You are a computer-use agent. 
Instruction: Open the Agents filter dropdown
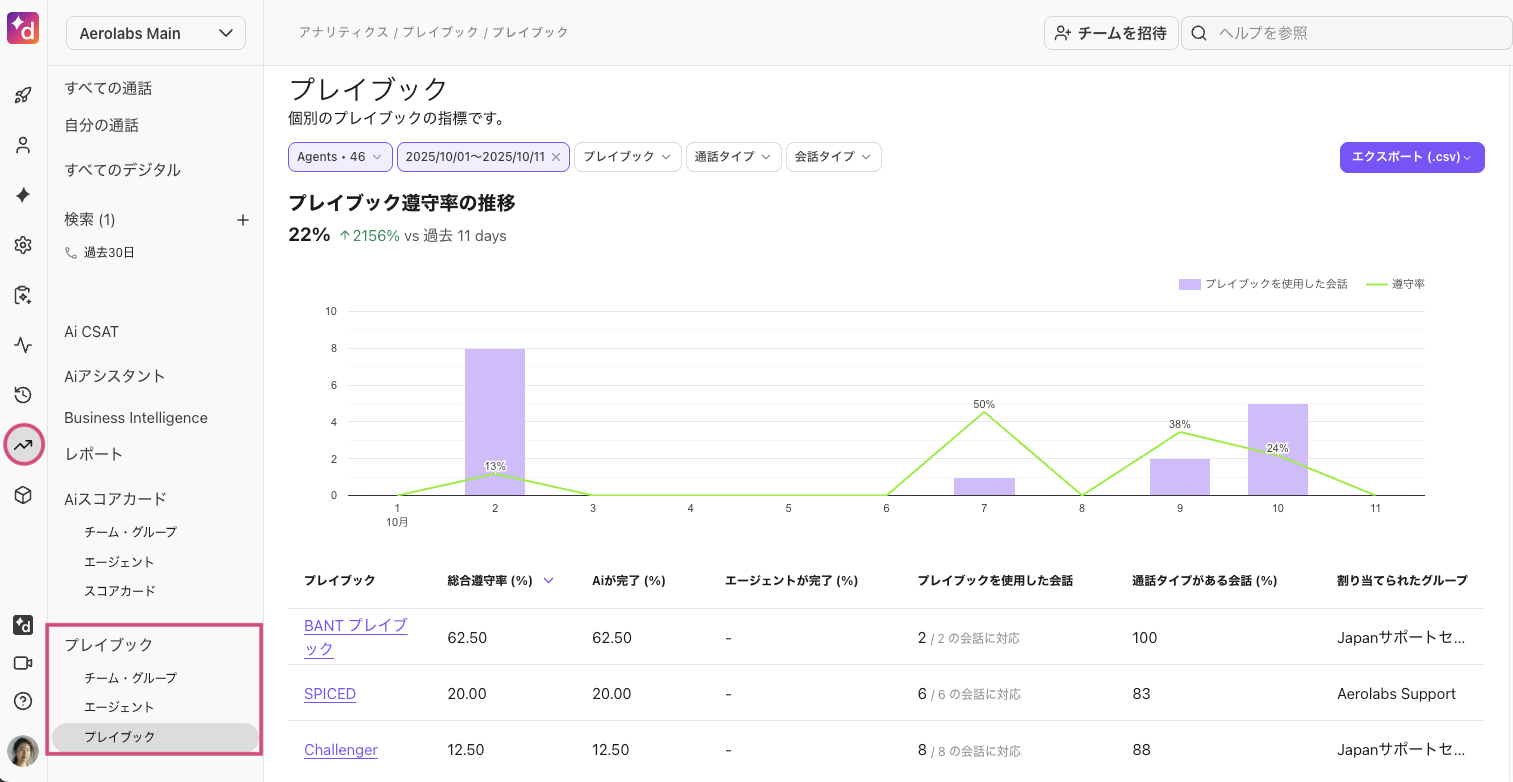339,157
